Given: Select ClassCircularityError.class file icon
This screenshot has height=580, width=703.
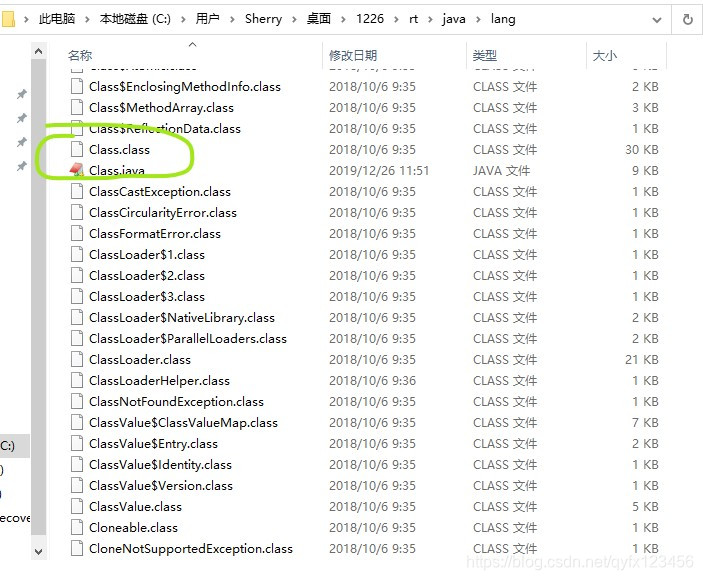Looking at the screenshot, I should pos(77,212).
